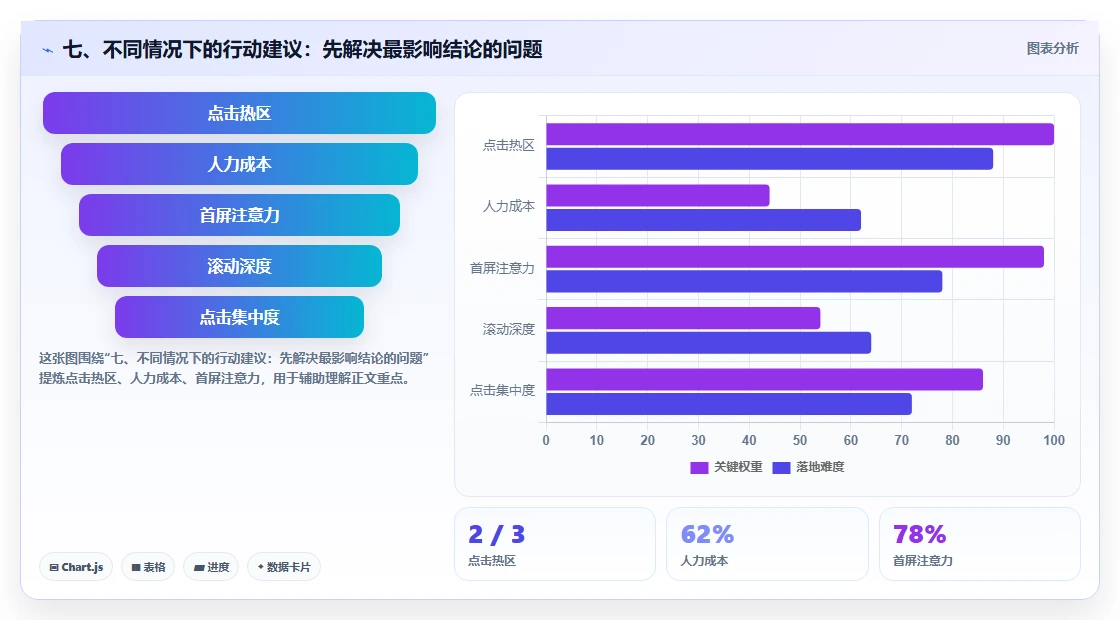Toggle 落地难度 legend swatch
1120x620 pixels.
[781, 467]
